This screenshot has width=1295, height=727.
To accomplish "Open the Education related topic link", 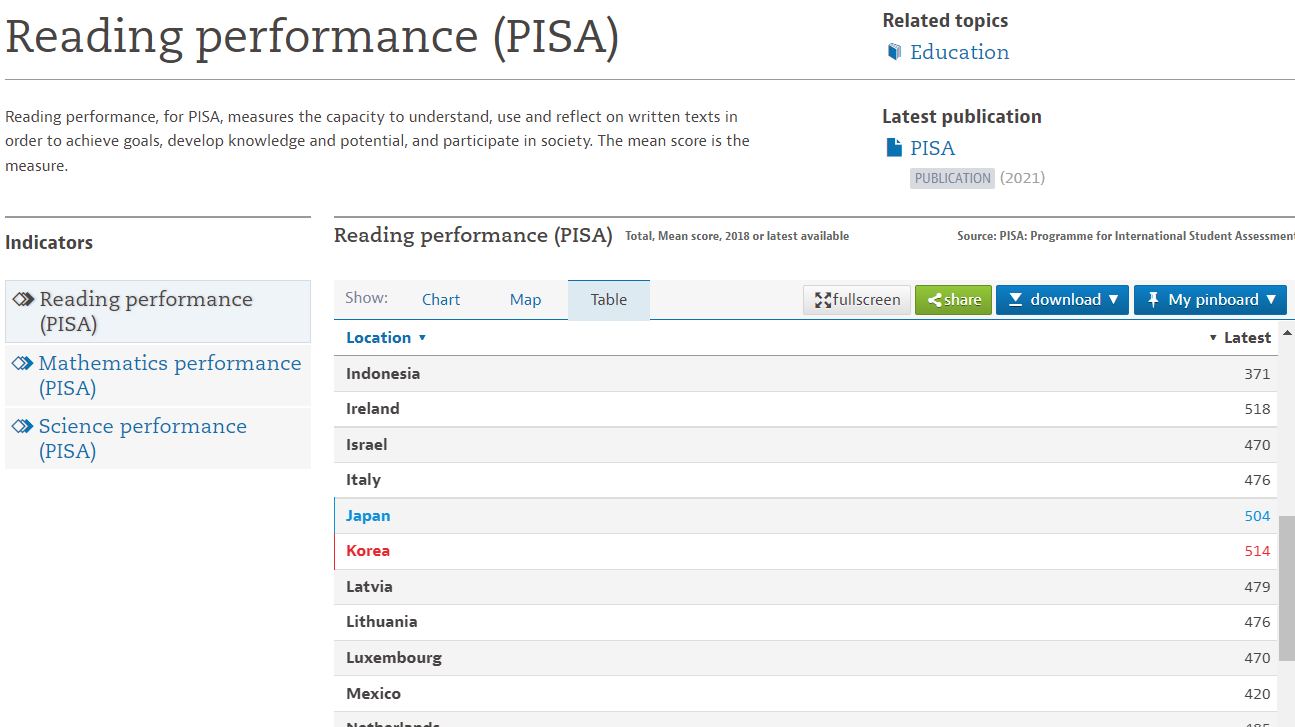I will point(959,52).
